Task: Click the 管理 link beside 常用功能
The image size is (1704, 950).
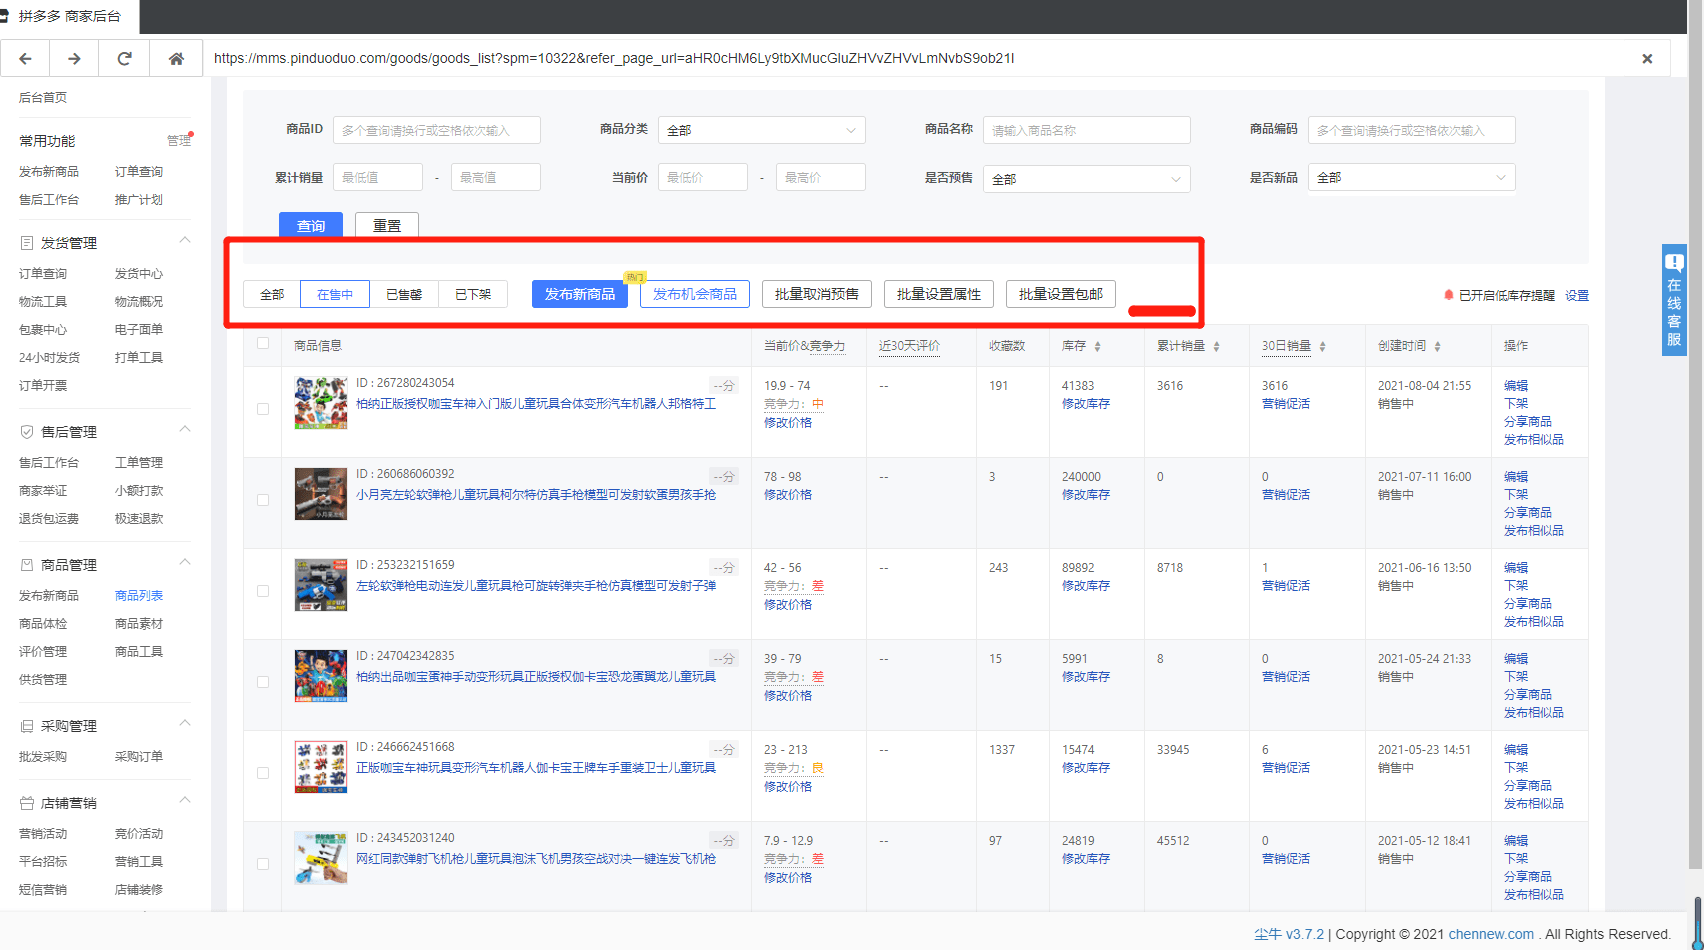Action: click(x=179, y=141)
